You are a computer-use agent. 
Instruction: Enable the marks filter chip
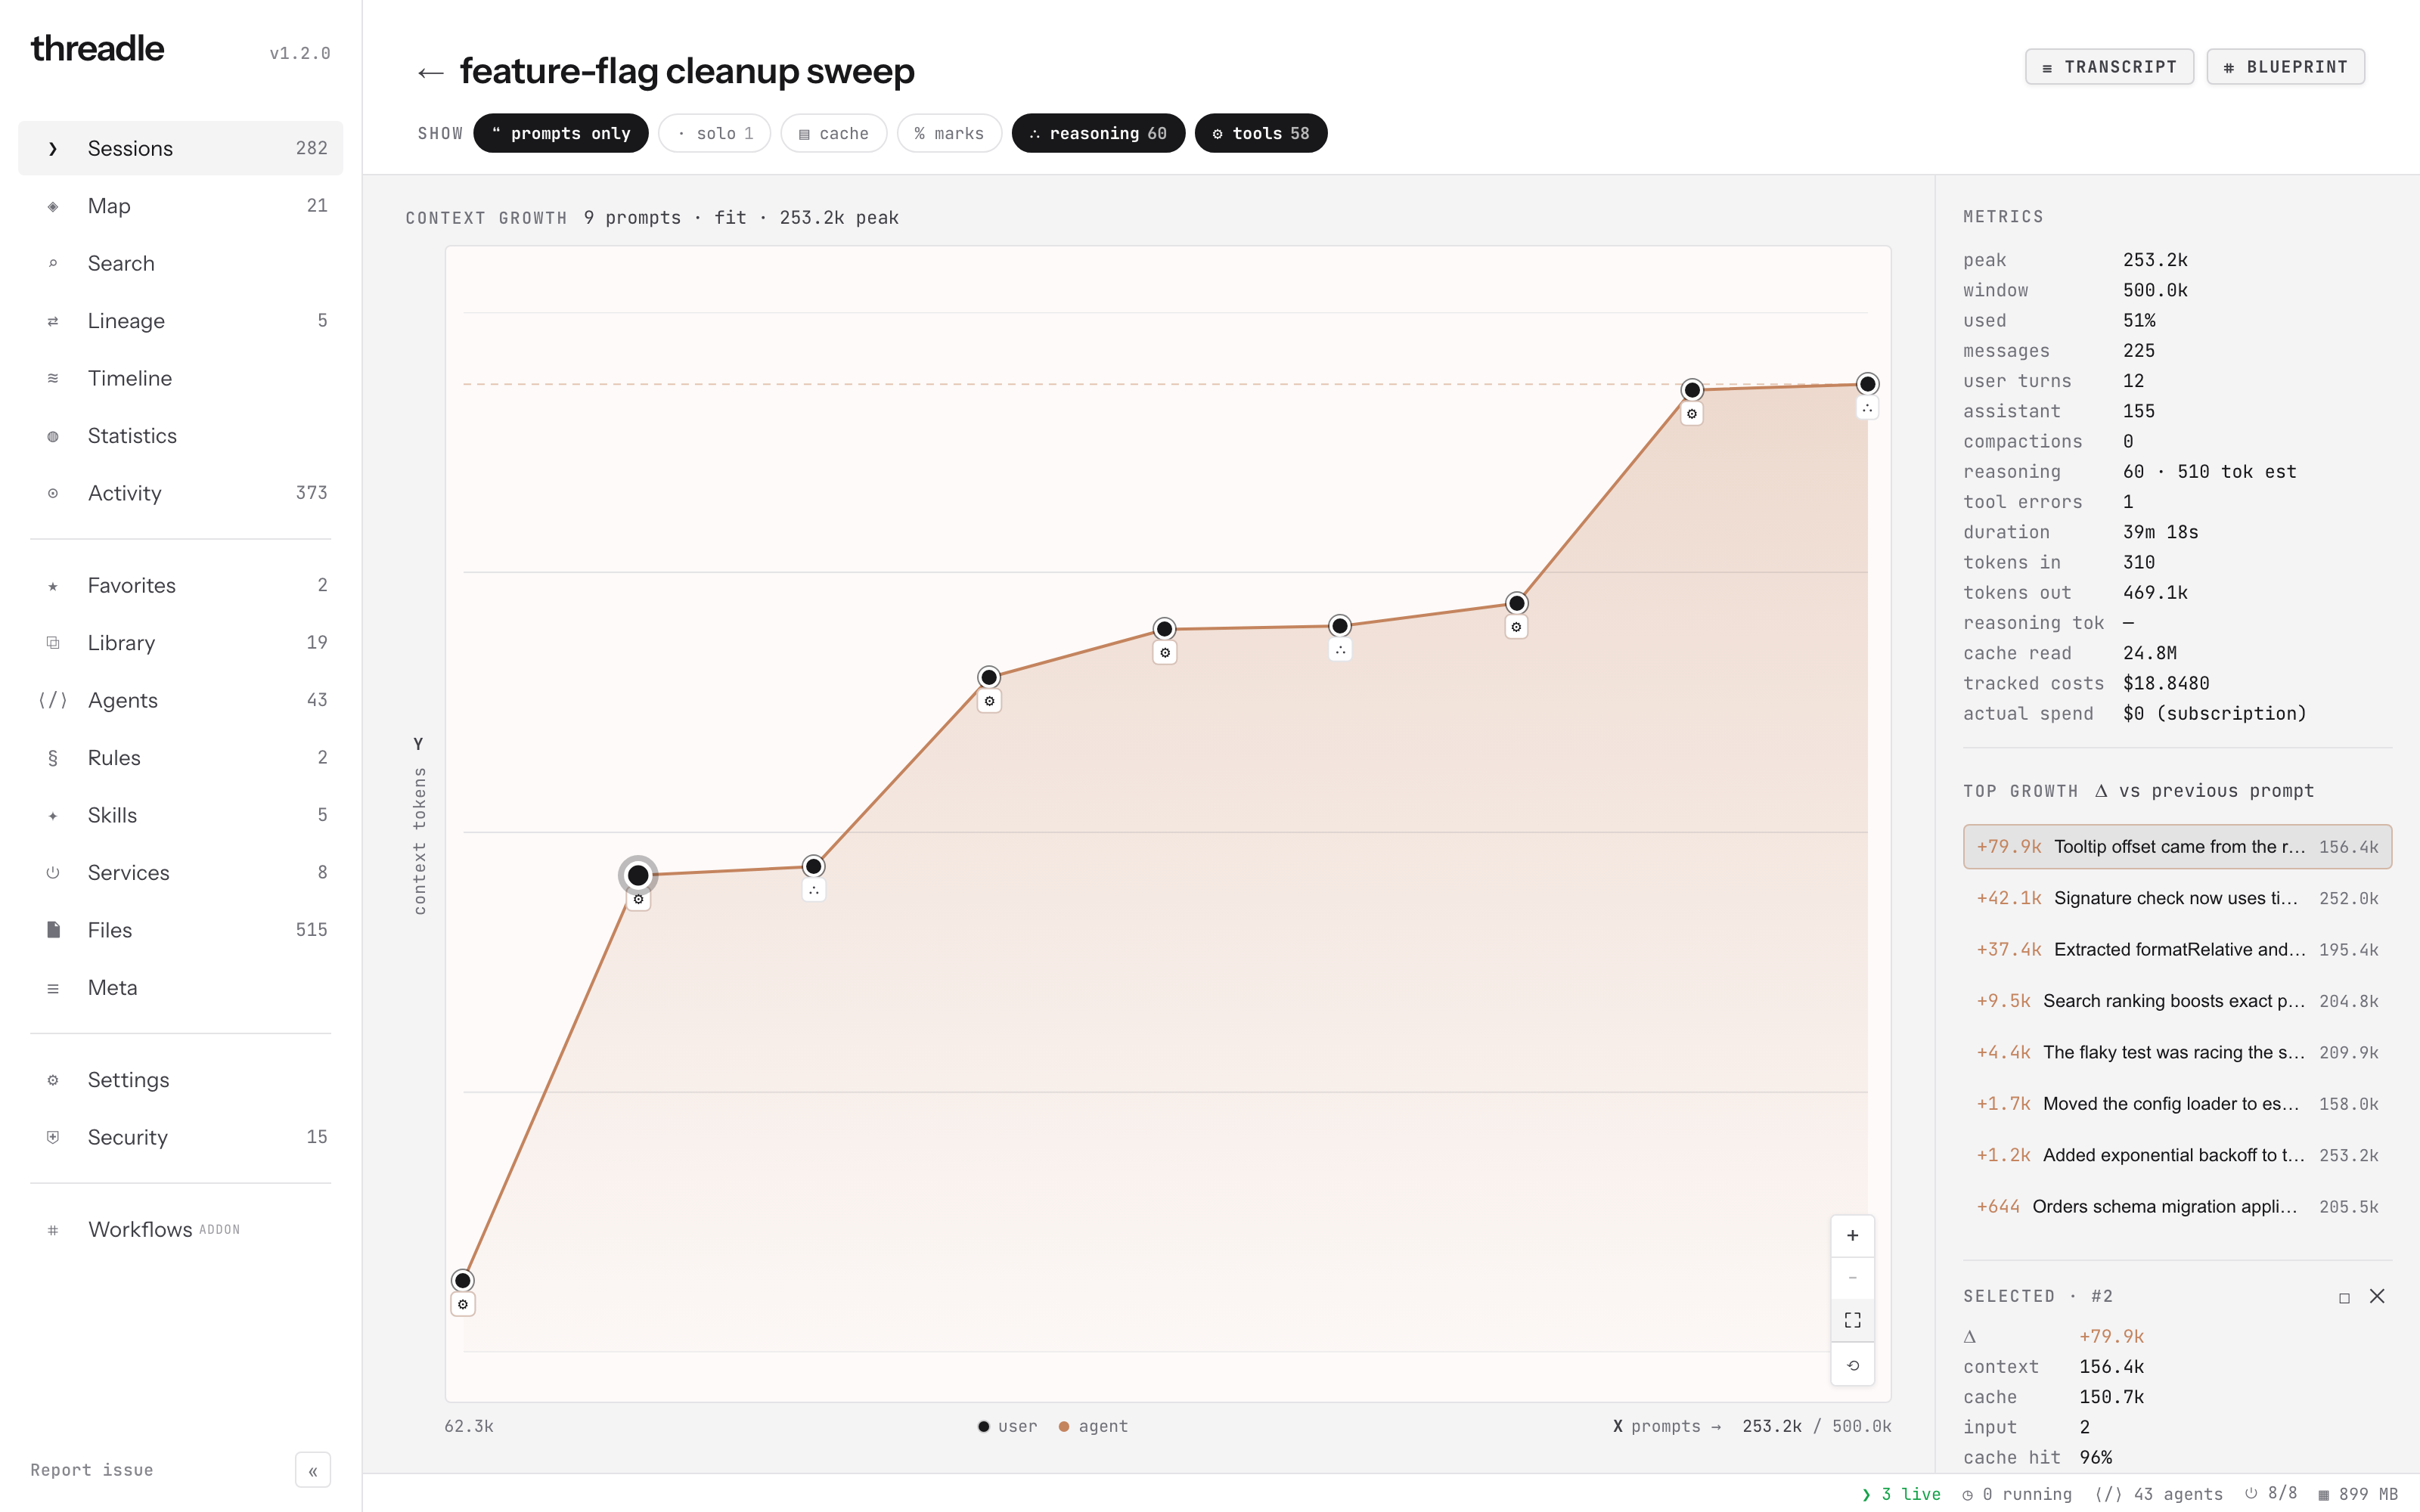(x=949, y=133)
